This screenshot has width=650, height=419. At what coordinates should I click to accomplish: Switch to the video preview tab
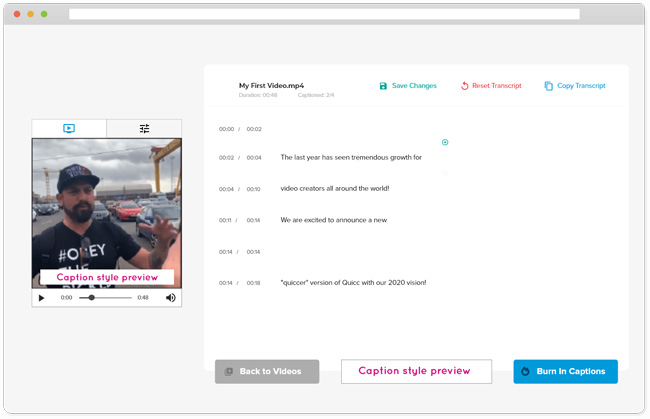tap(69, 128)
